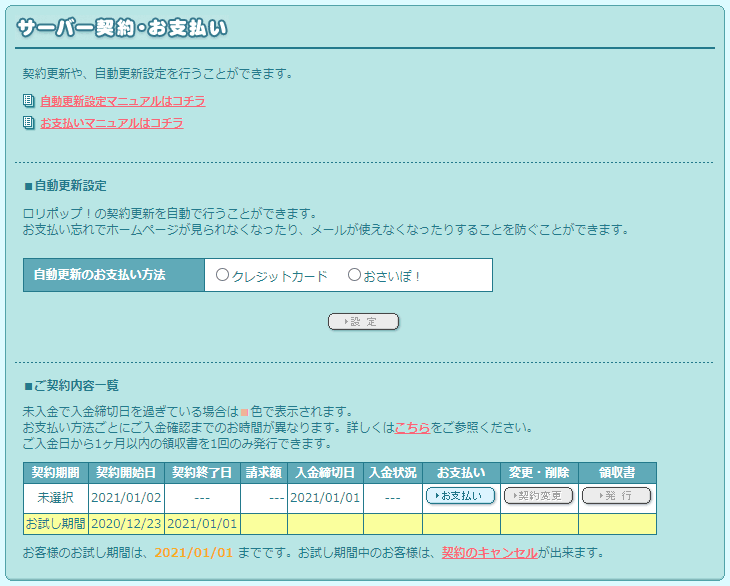Select クレジットカード radio button
This screenshot has height=586, width=730.
222,275
